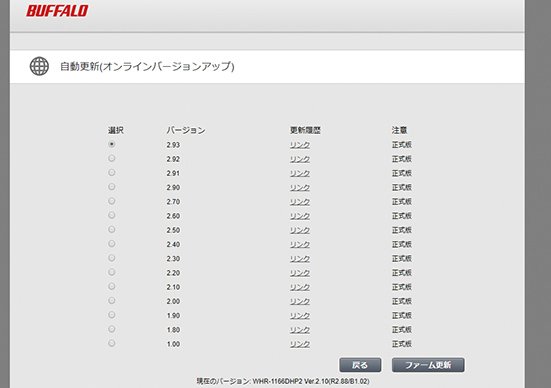
Task: Open the リンク history for version 2.92
Action: 300,159
